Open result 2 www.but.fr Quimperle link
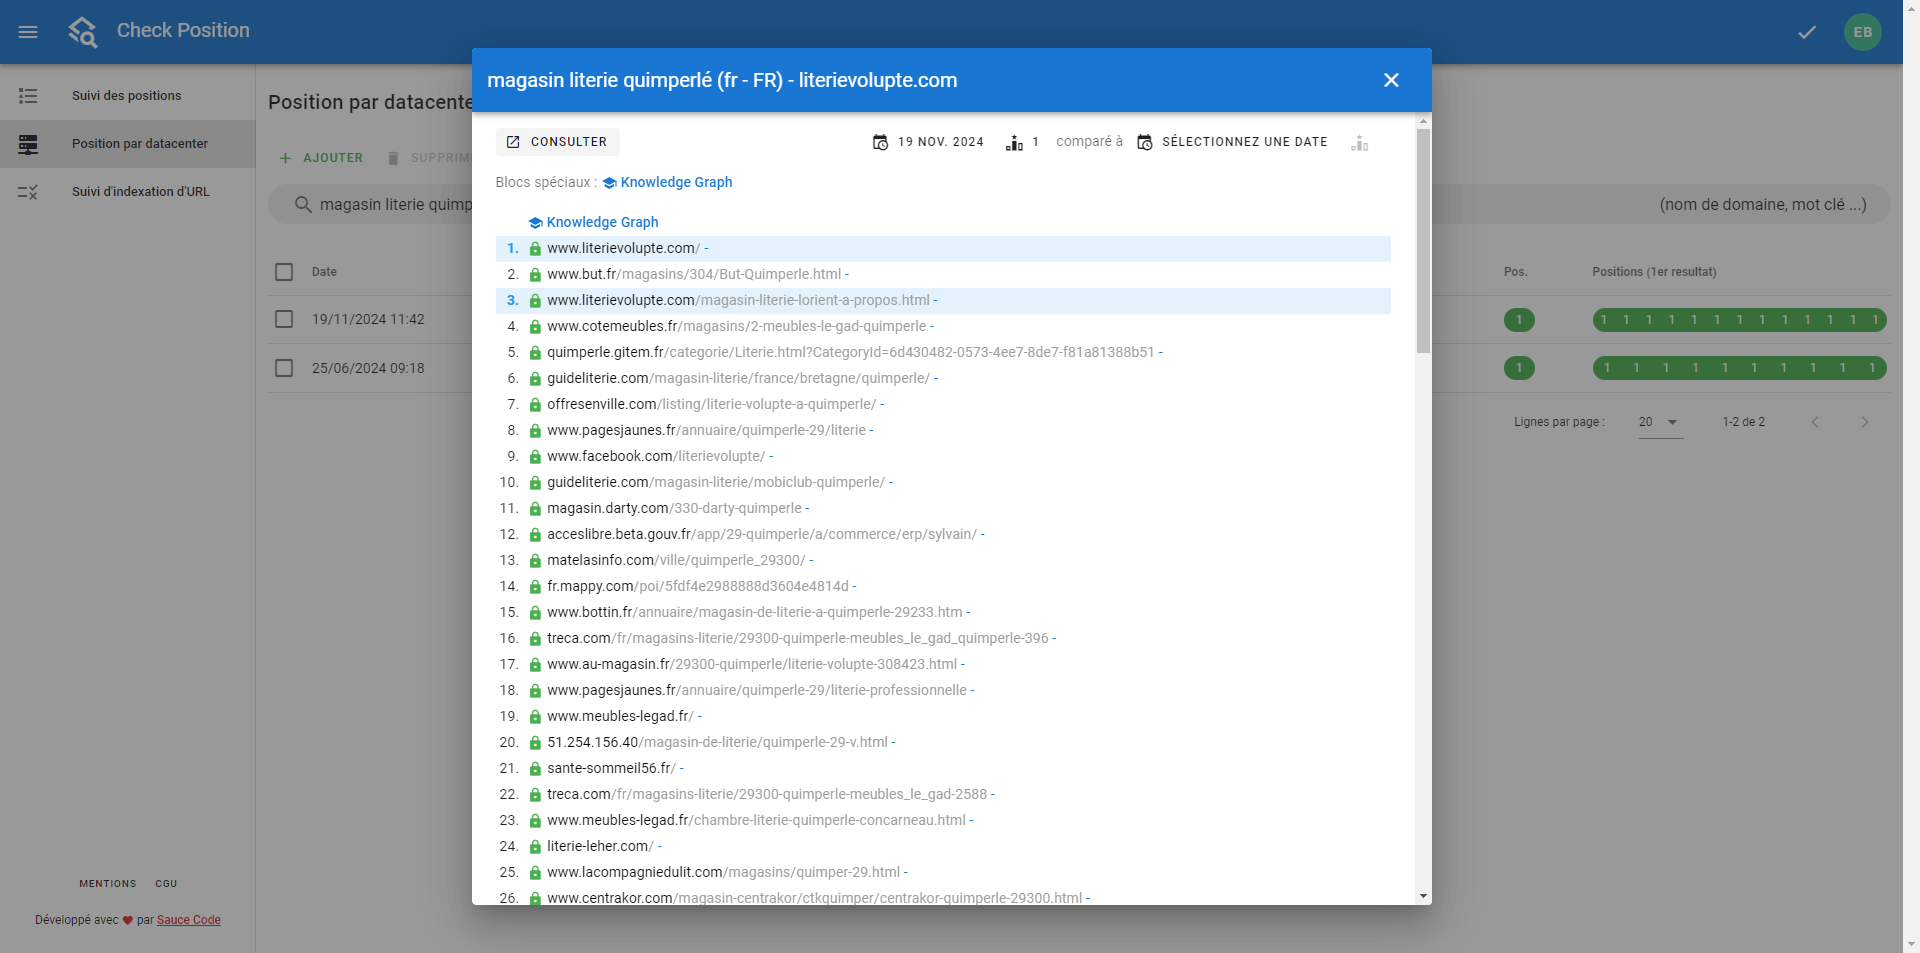 tap(694, 274)
